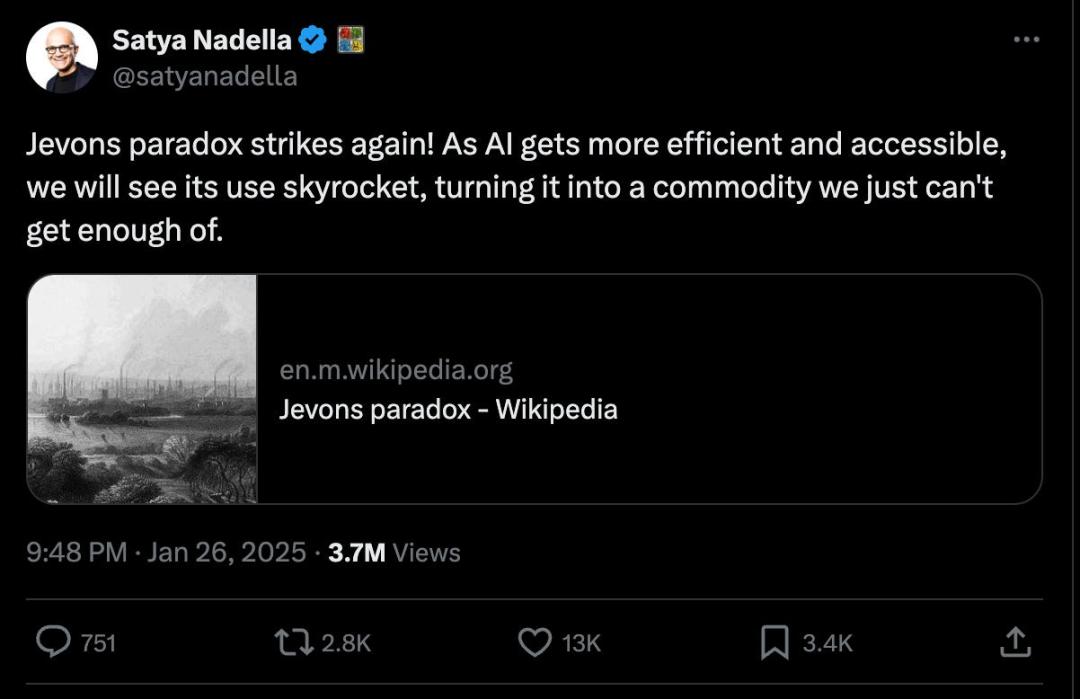Image resolution: width=1080 pixels, height=699 pixels.
Task: Click the 2.8K reposts count
Action: (346, 643)
